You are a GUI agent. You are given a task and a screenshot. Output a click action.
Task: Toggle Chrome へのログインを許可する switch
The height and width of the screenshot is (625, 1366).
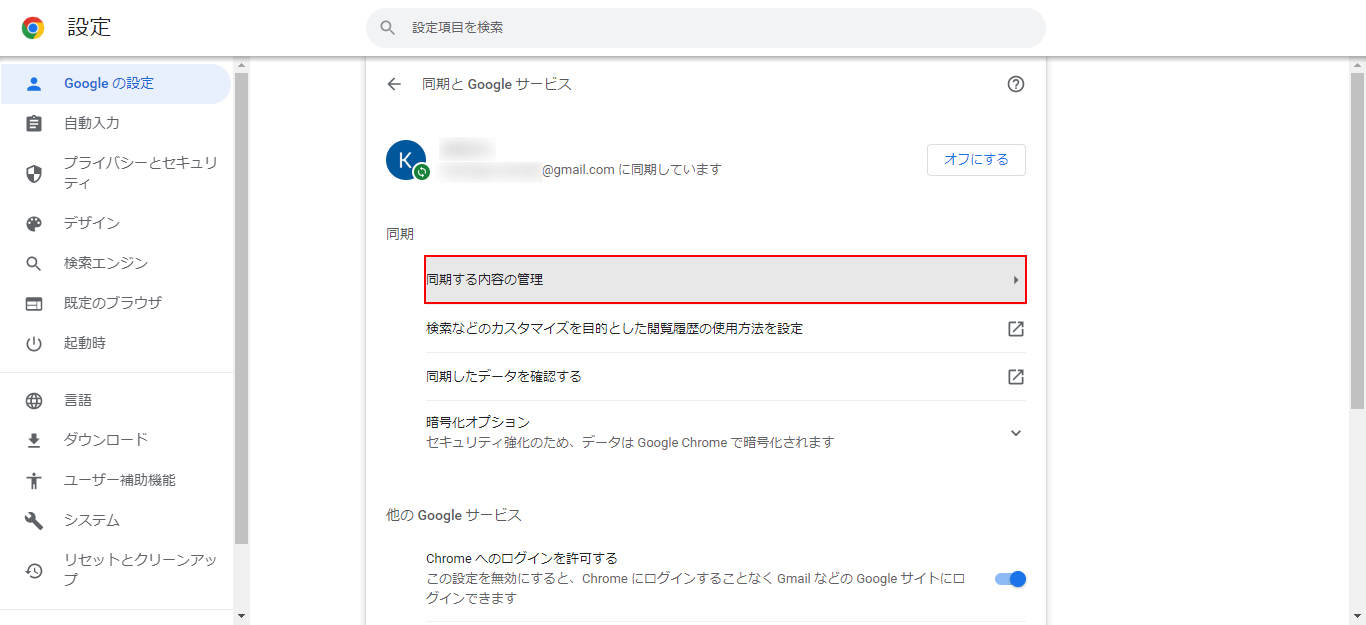click(1011, 579)
